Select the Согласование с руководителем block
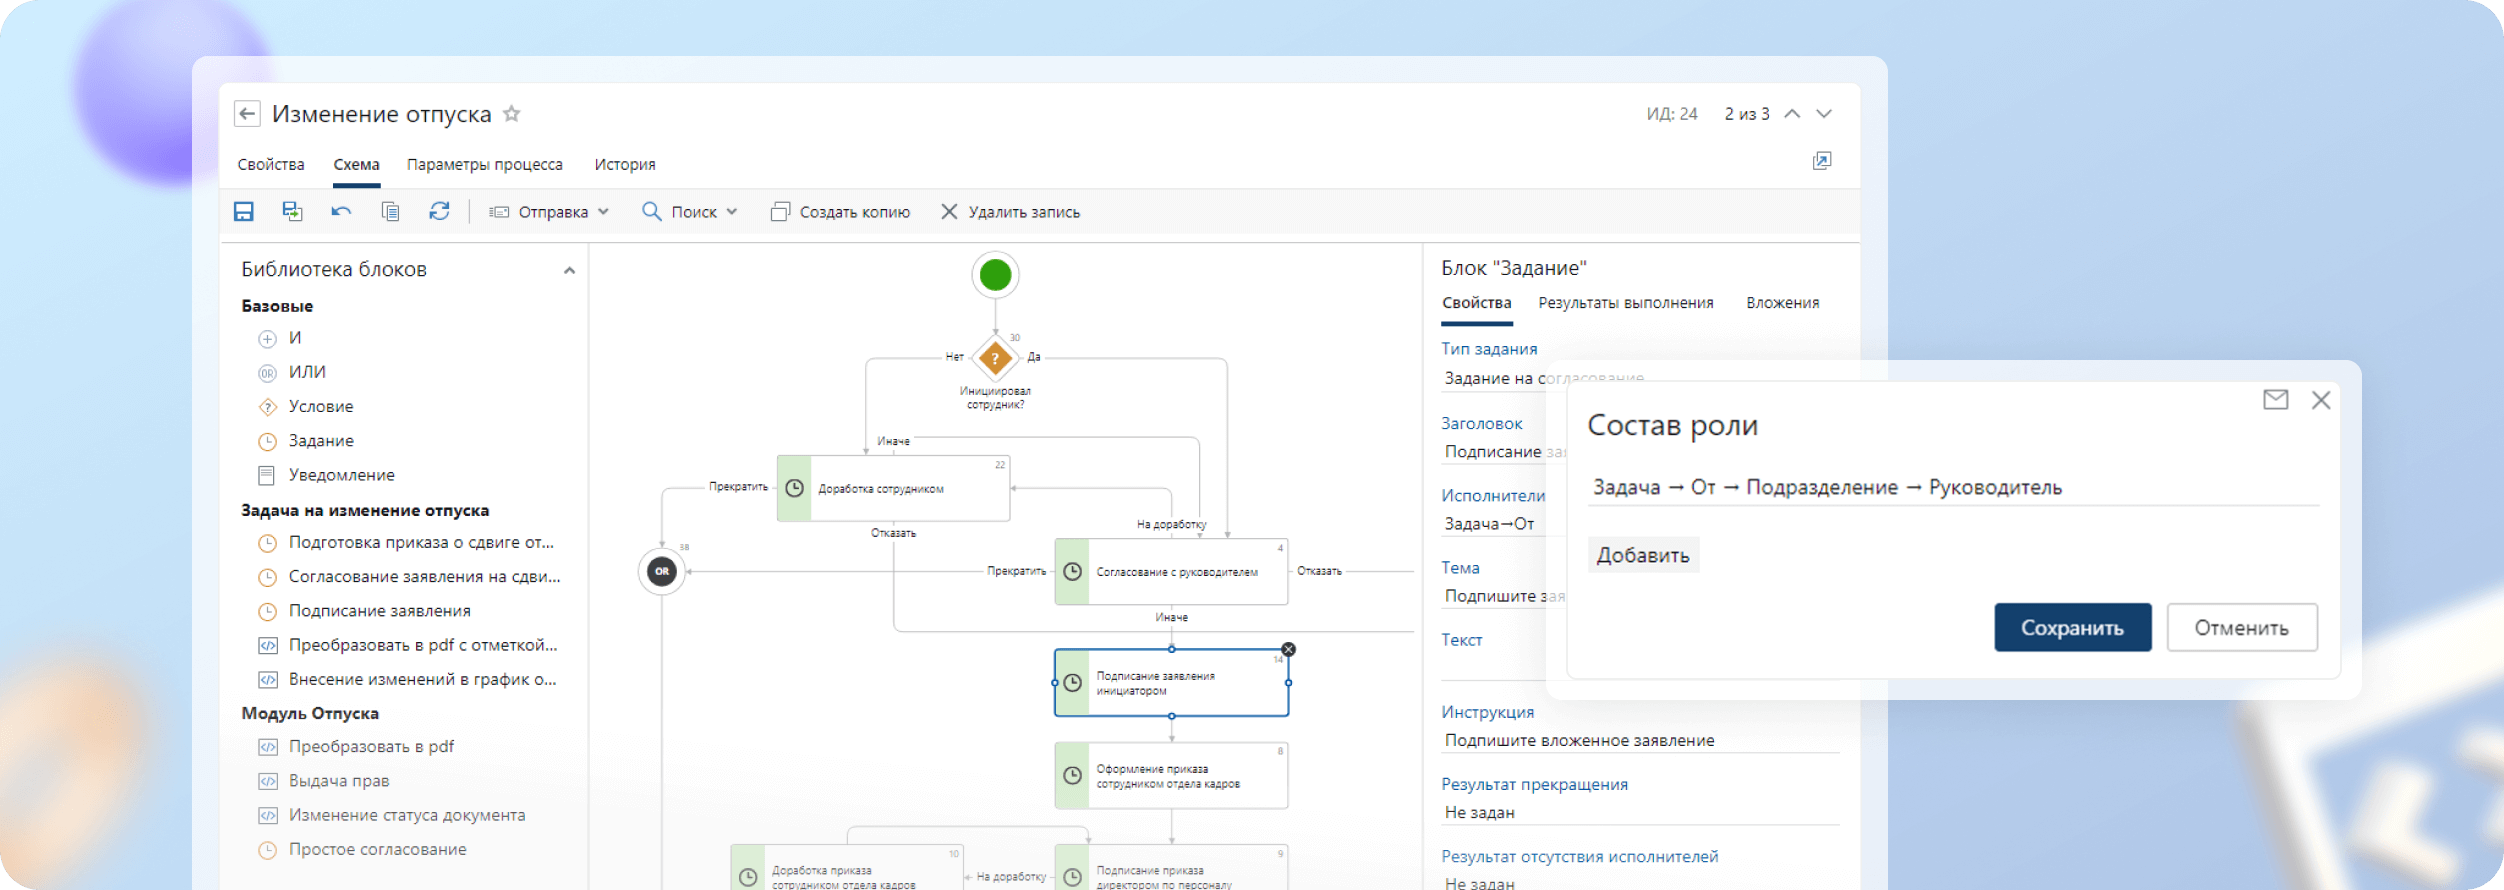This screenshot has width=2504, height=890. 1171,571
